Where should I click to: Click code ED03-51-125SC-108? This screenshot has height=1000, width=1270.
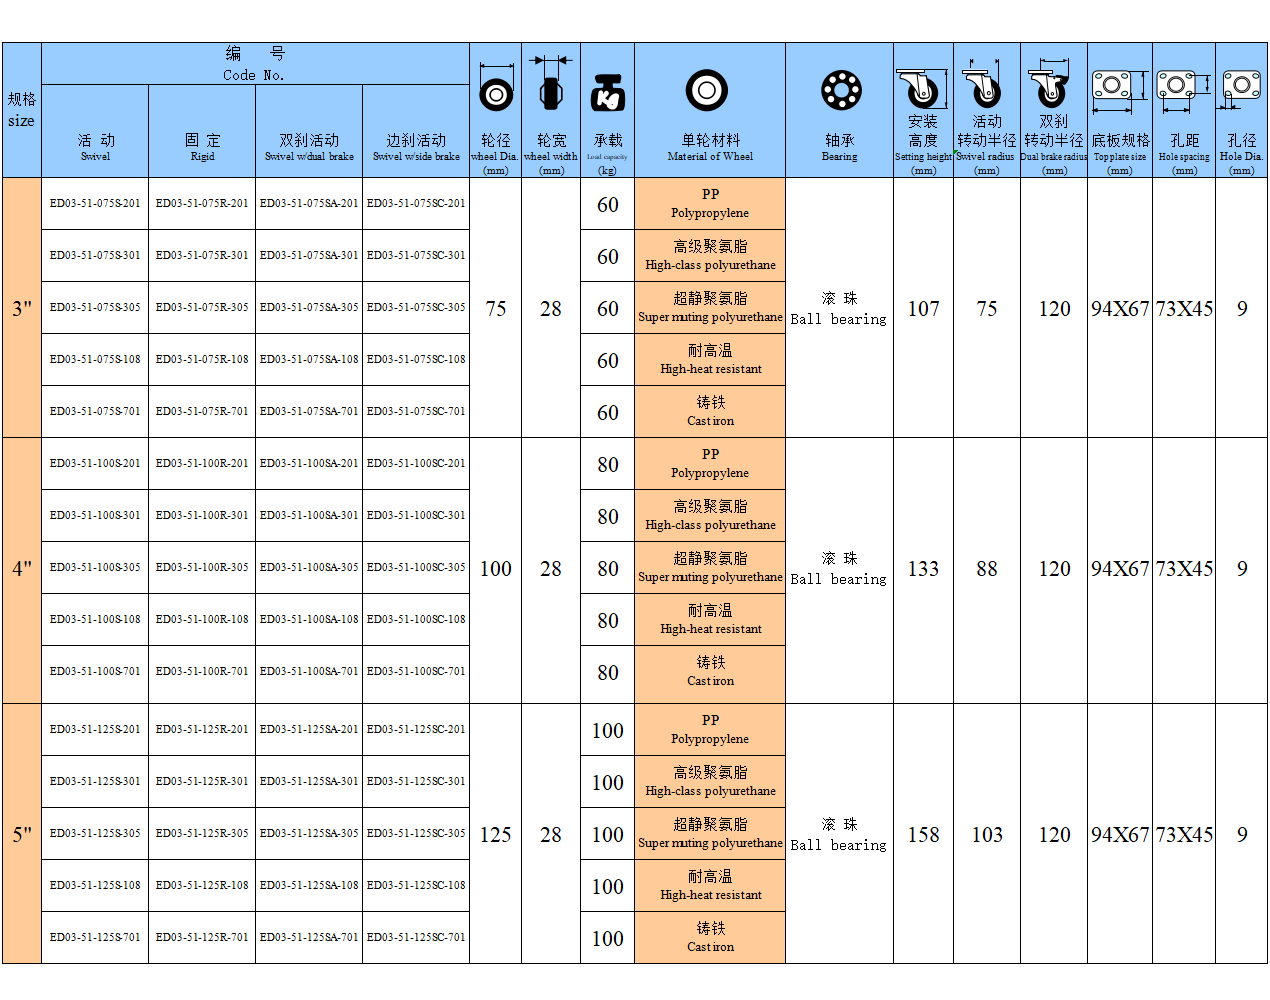pyautogui.click(x=416, y=885)
